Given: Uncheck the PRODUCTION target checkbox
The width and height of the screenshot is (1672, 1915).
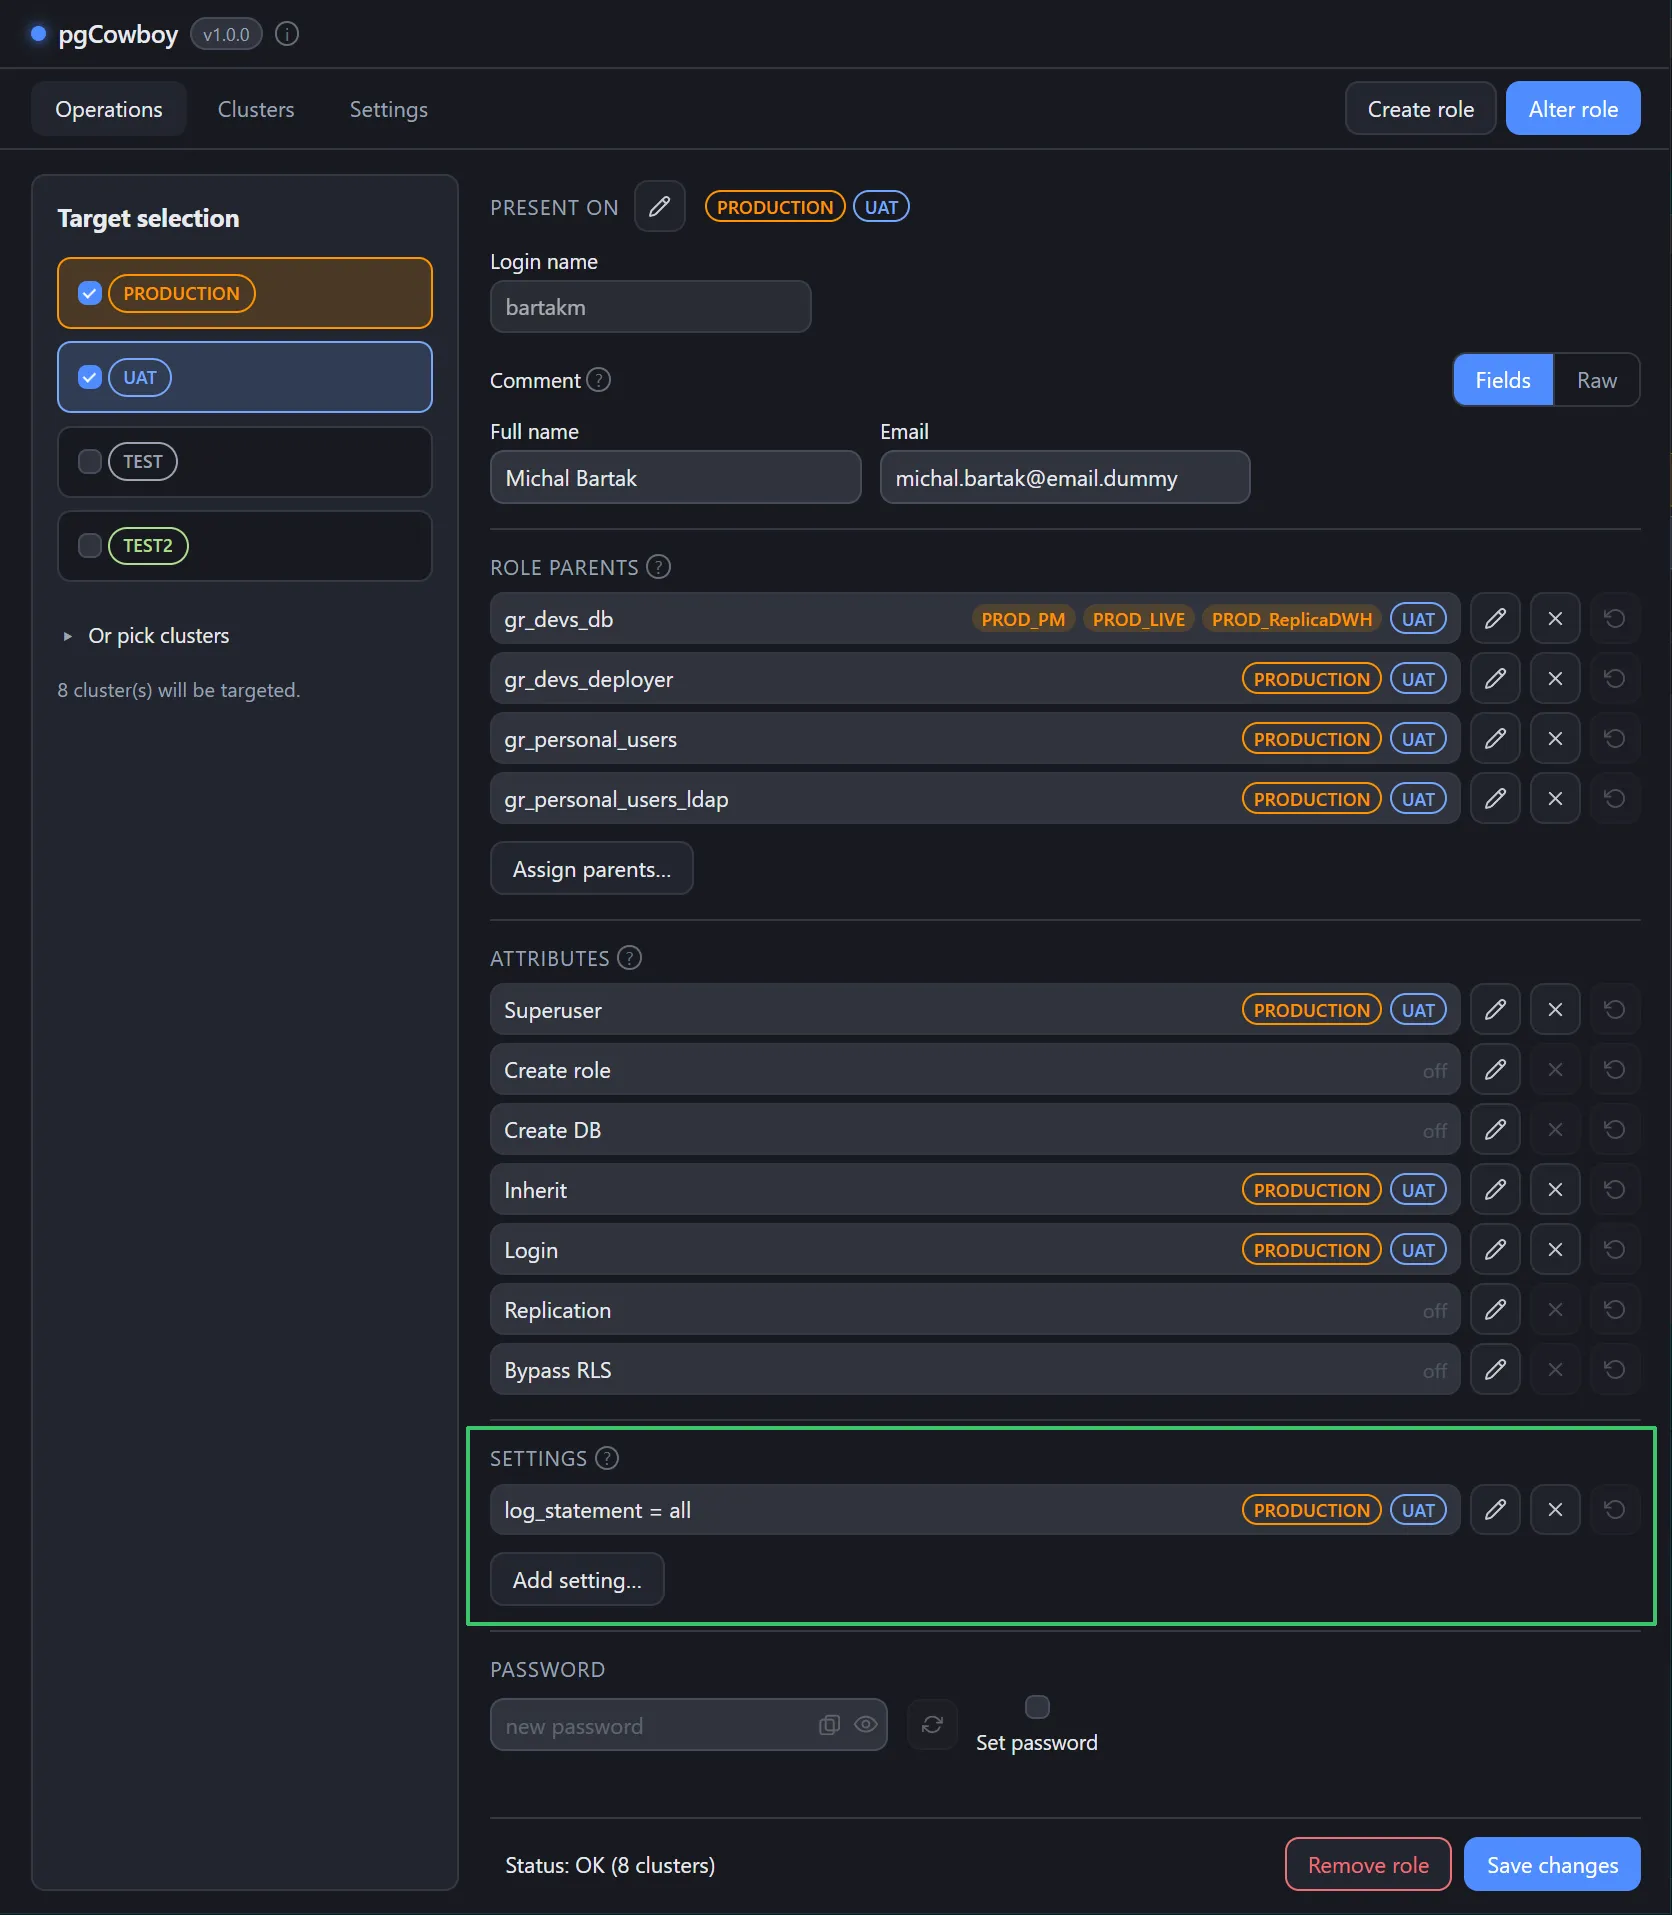Looking at the screenshot, I should click(90, 293).
